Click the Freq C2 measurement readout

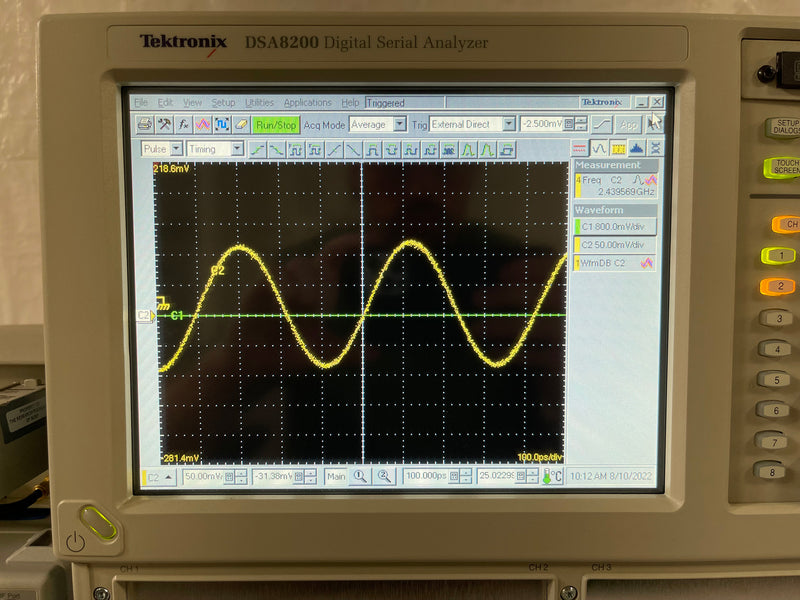point(615,186)
